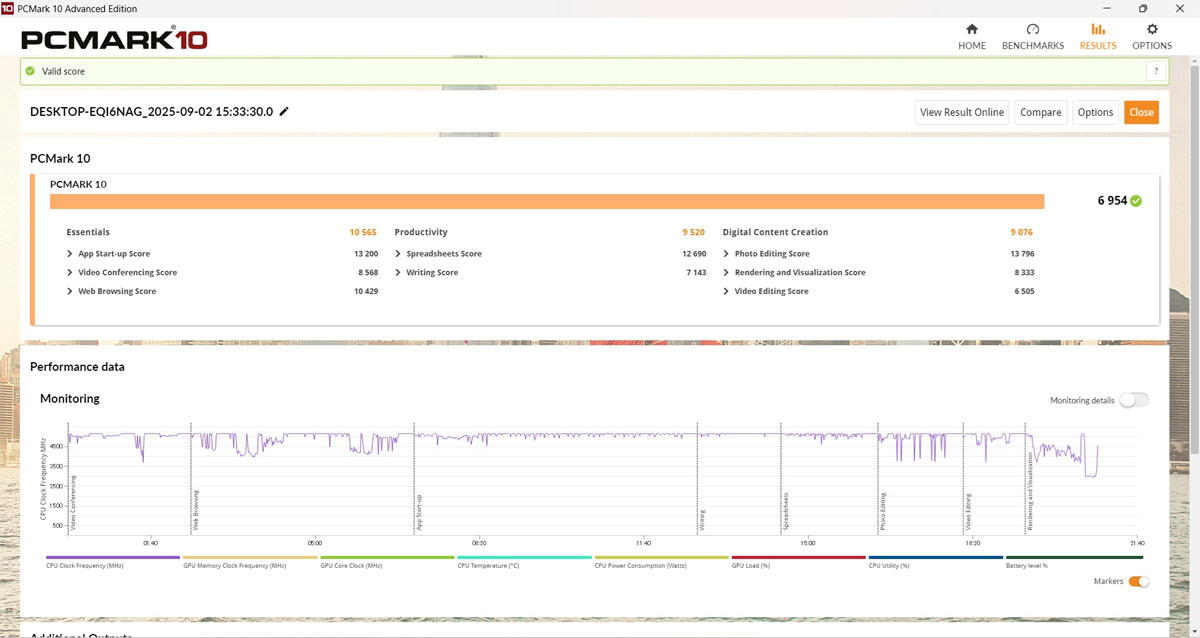Viewport: 1200px width, 638px height.
Task: Toggle GPU Memory Clock Frequency legend series
Action: coord(250,562)
